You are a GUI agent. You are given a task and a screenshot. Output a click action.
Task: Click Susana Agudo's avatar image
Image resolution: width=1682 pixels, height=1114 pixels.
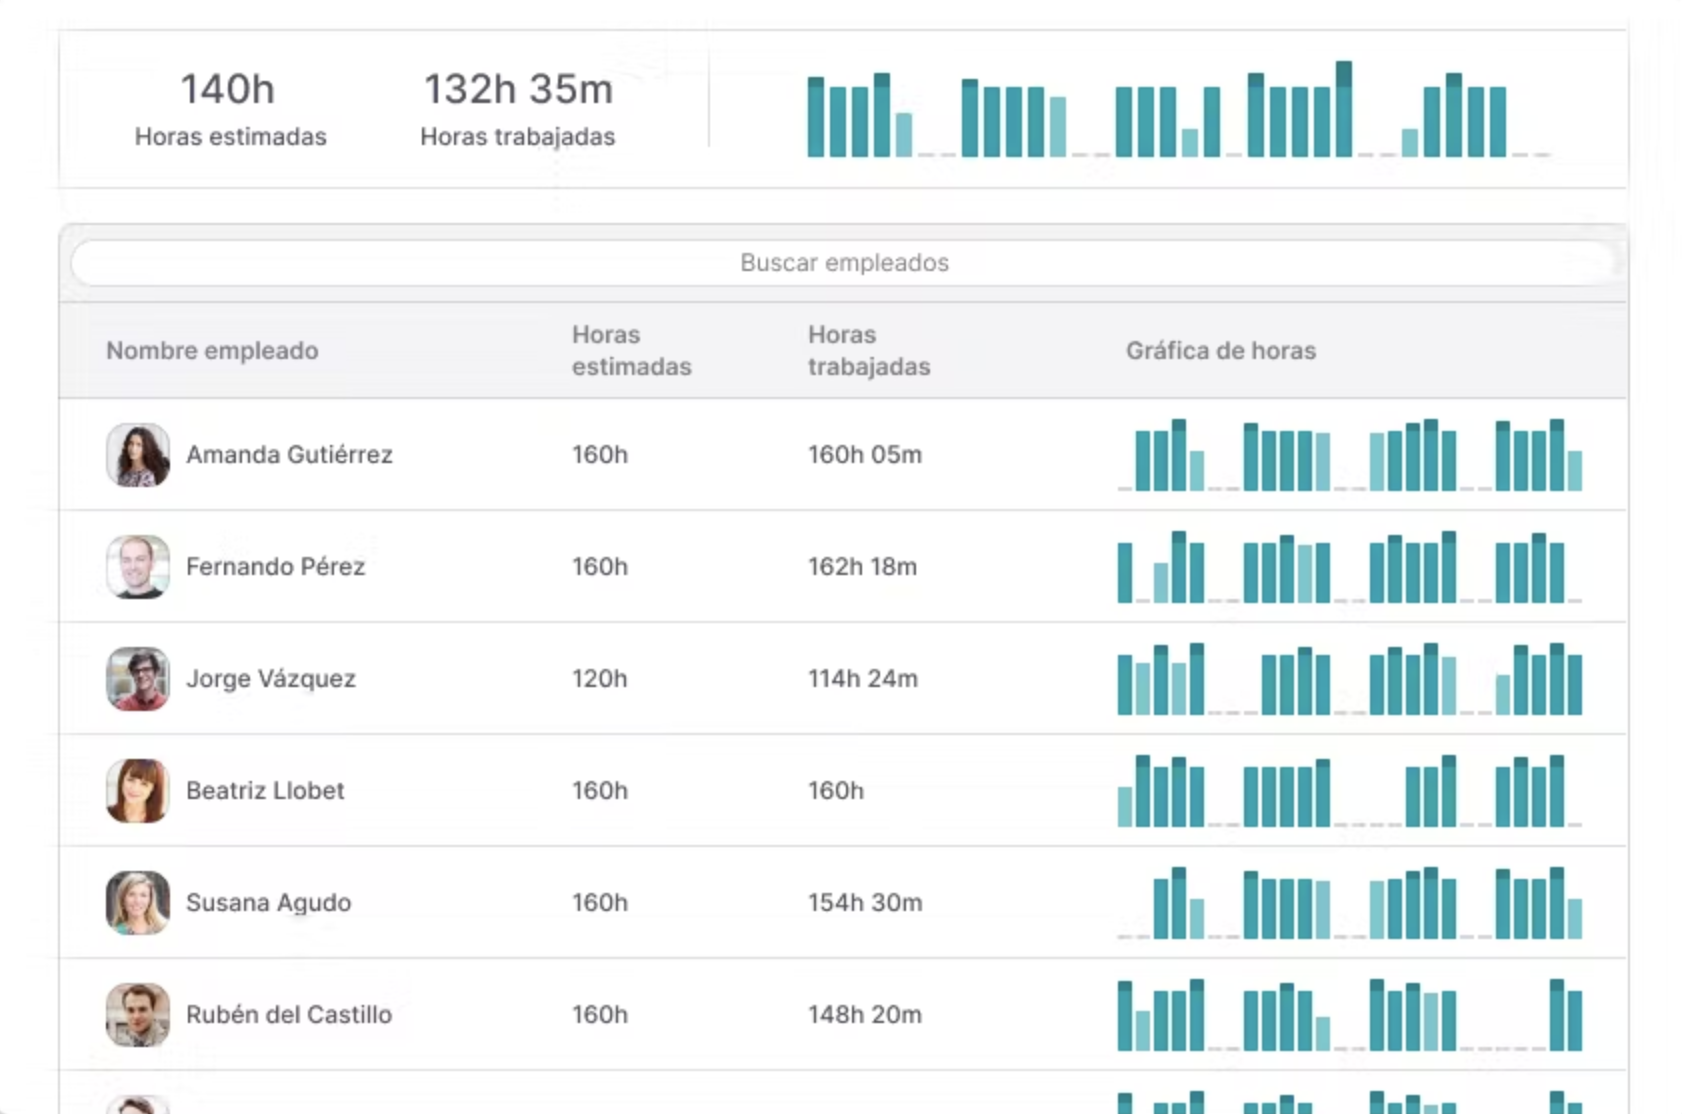click(138, 903)
